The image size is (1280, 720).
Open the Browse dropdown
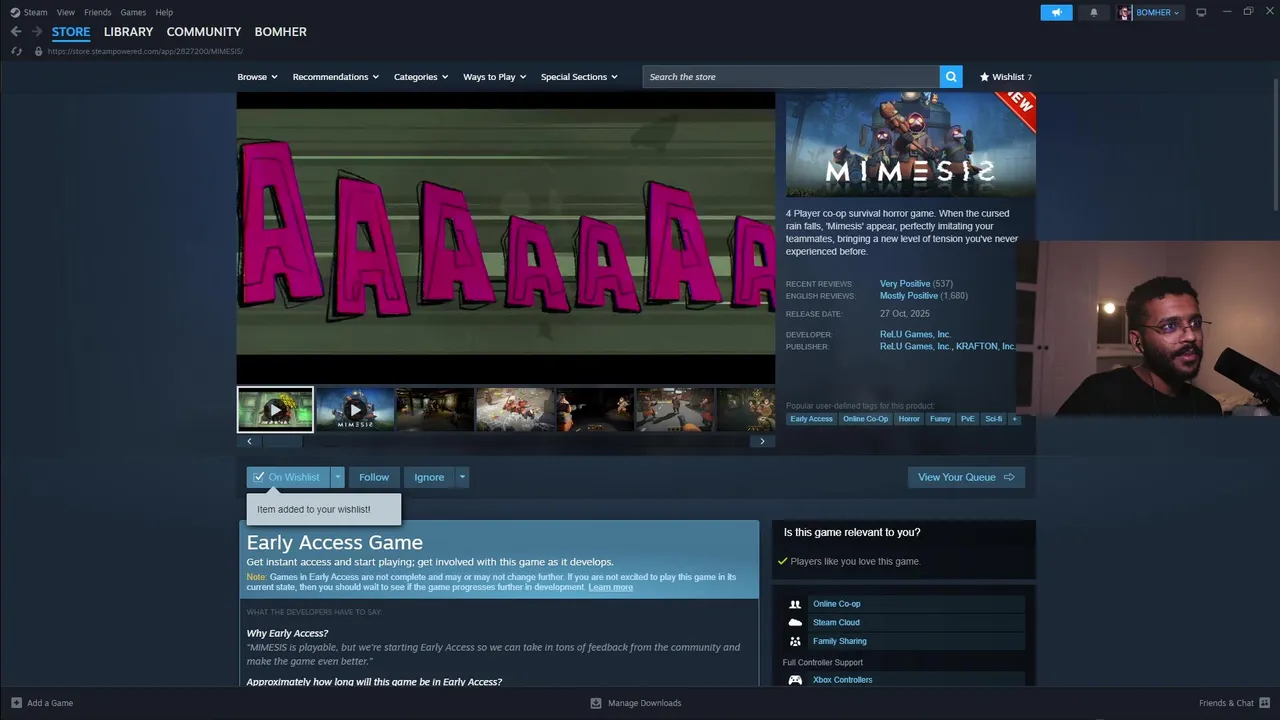pos(257,77)
